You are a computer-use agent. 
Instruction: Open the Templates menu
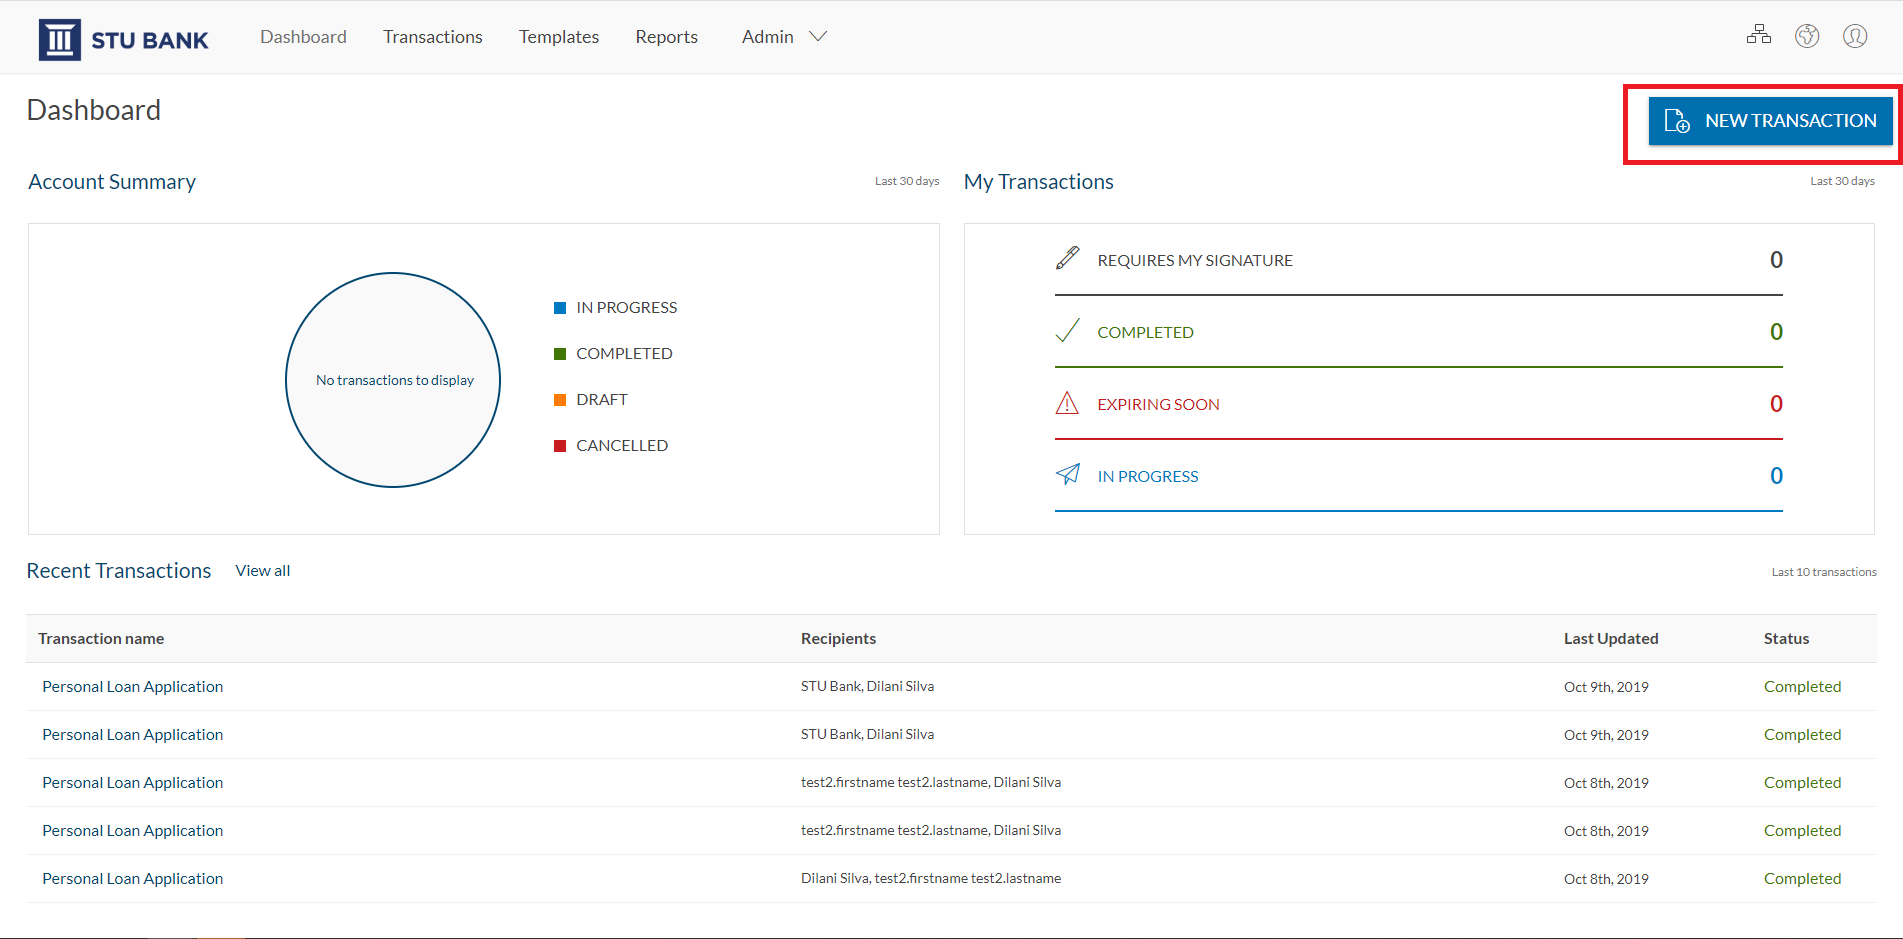click(559, 37)
